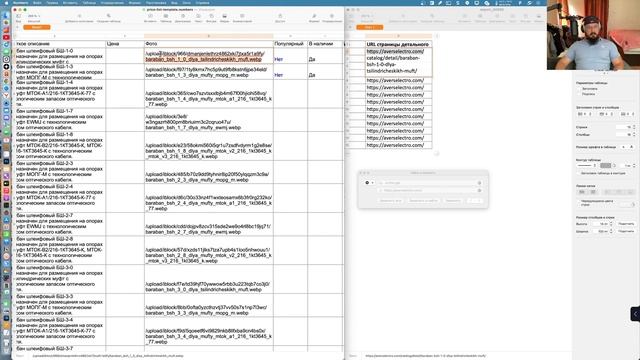Select cell with baraban_bsh_2_7_dlya_mufty_ewmj.webp path
The width and height of the screenshot is (640, 360).
pyautogui.click(x=209, y=224)
